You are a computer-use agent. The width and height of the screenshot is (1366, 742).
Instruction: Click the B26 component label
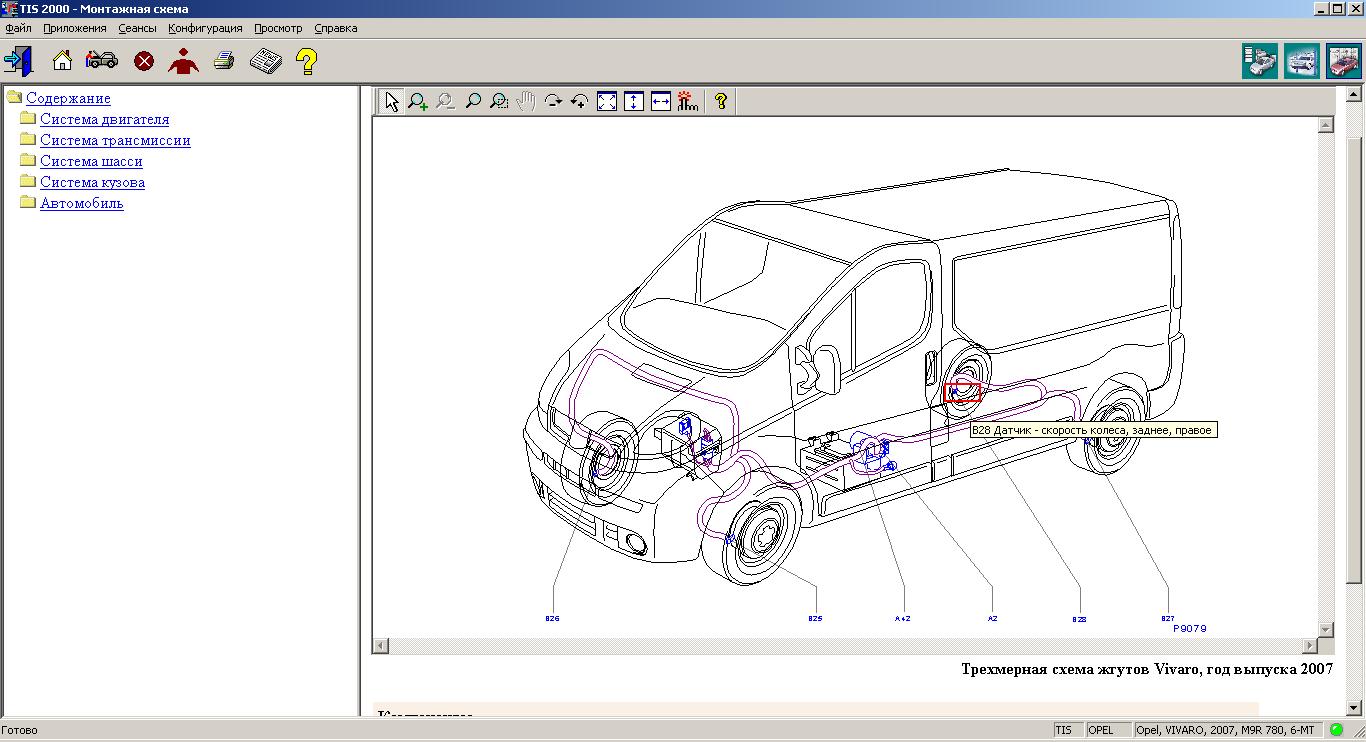coord(552,619)
